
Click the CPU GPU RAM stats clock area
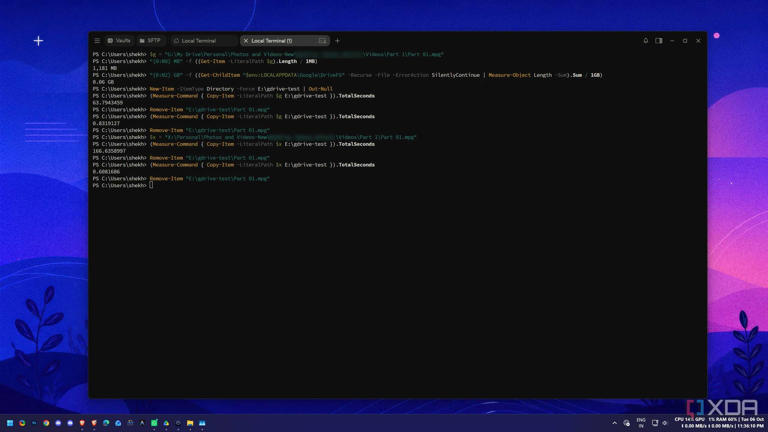click(x=719, y=423)
